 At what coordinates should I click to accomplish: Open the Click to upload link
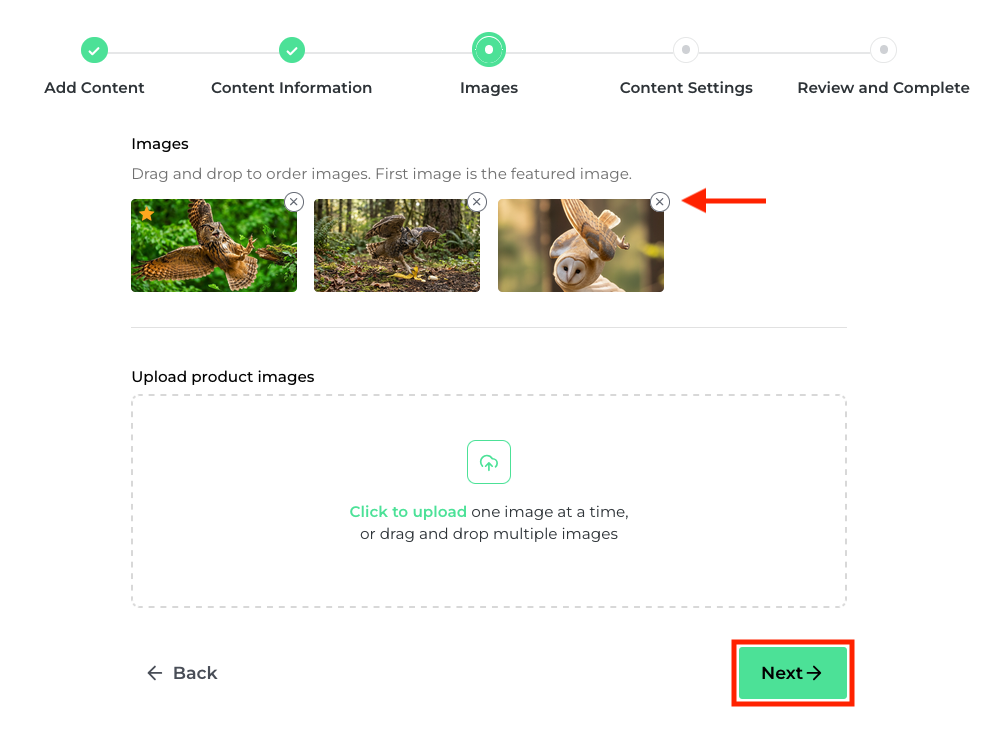click(408, 512)
